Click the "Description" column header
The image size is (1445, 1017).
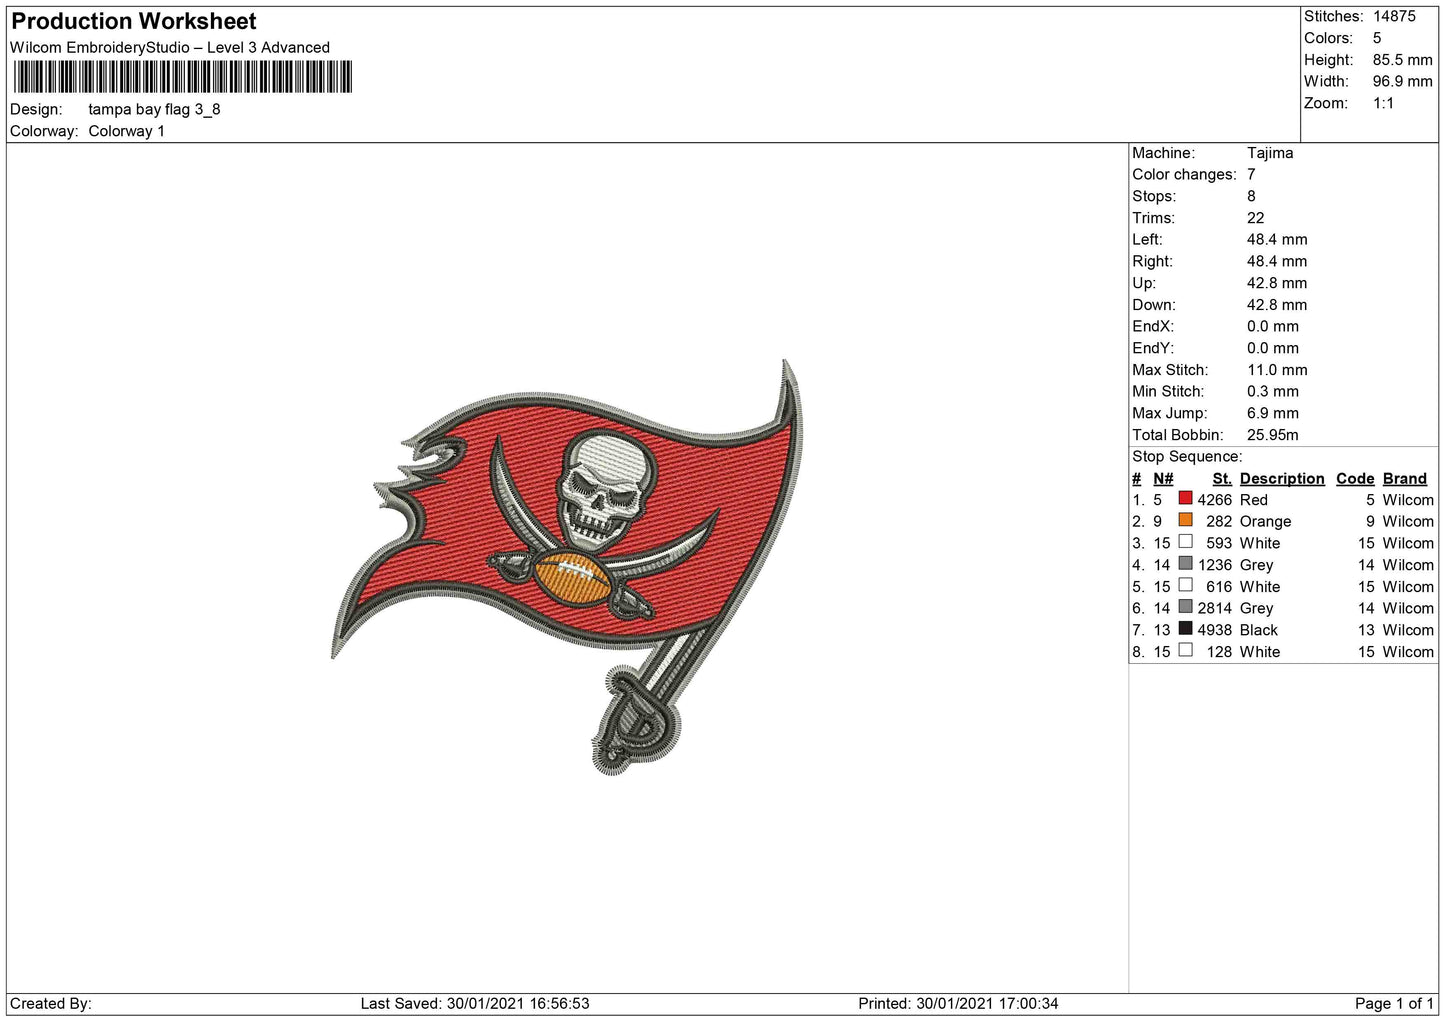pos(1282,478)
